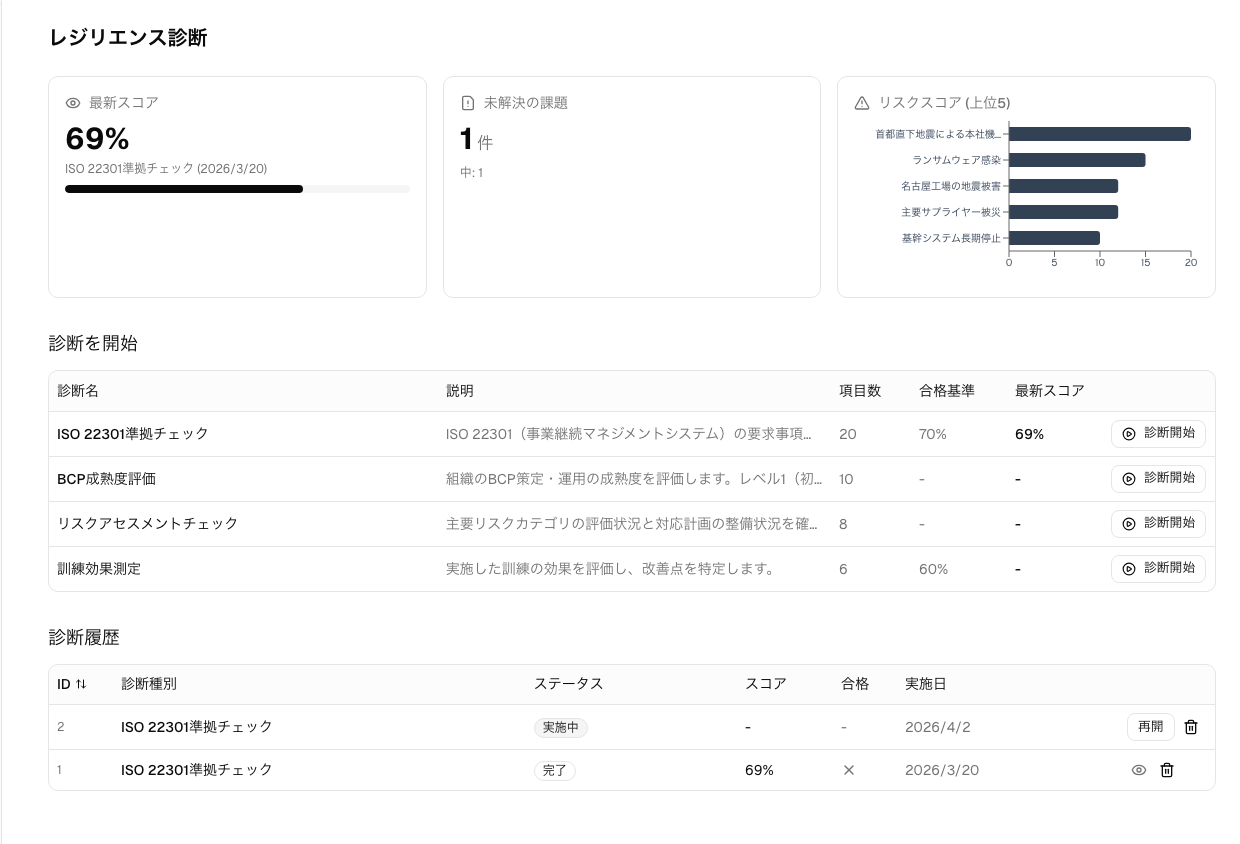Click the 合格基準 column header
This screenshot has width=1240, height=844.
coord(947,391)
